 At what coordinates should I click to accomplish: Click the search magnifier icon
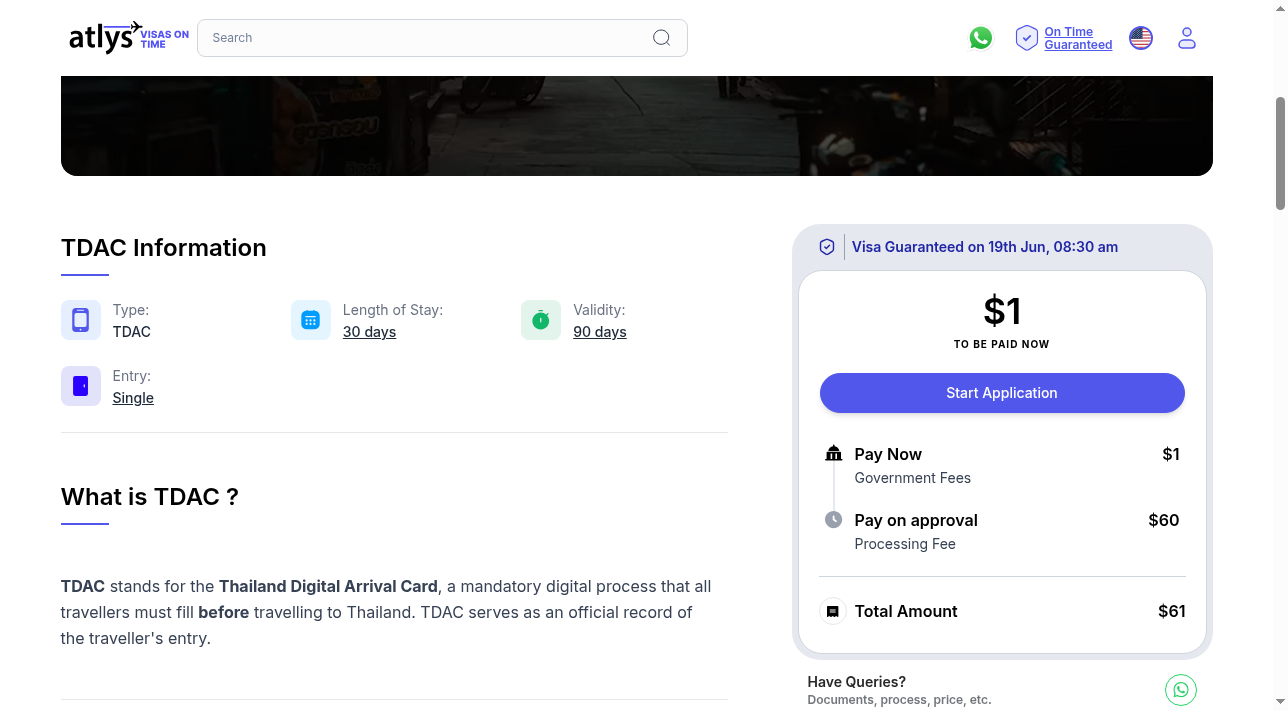662,38
